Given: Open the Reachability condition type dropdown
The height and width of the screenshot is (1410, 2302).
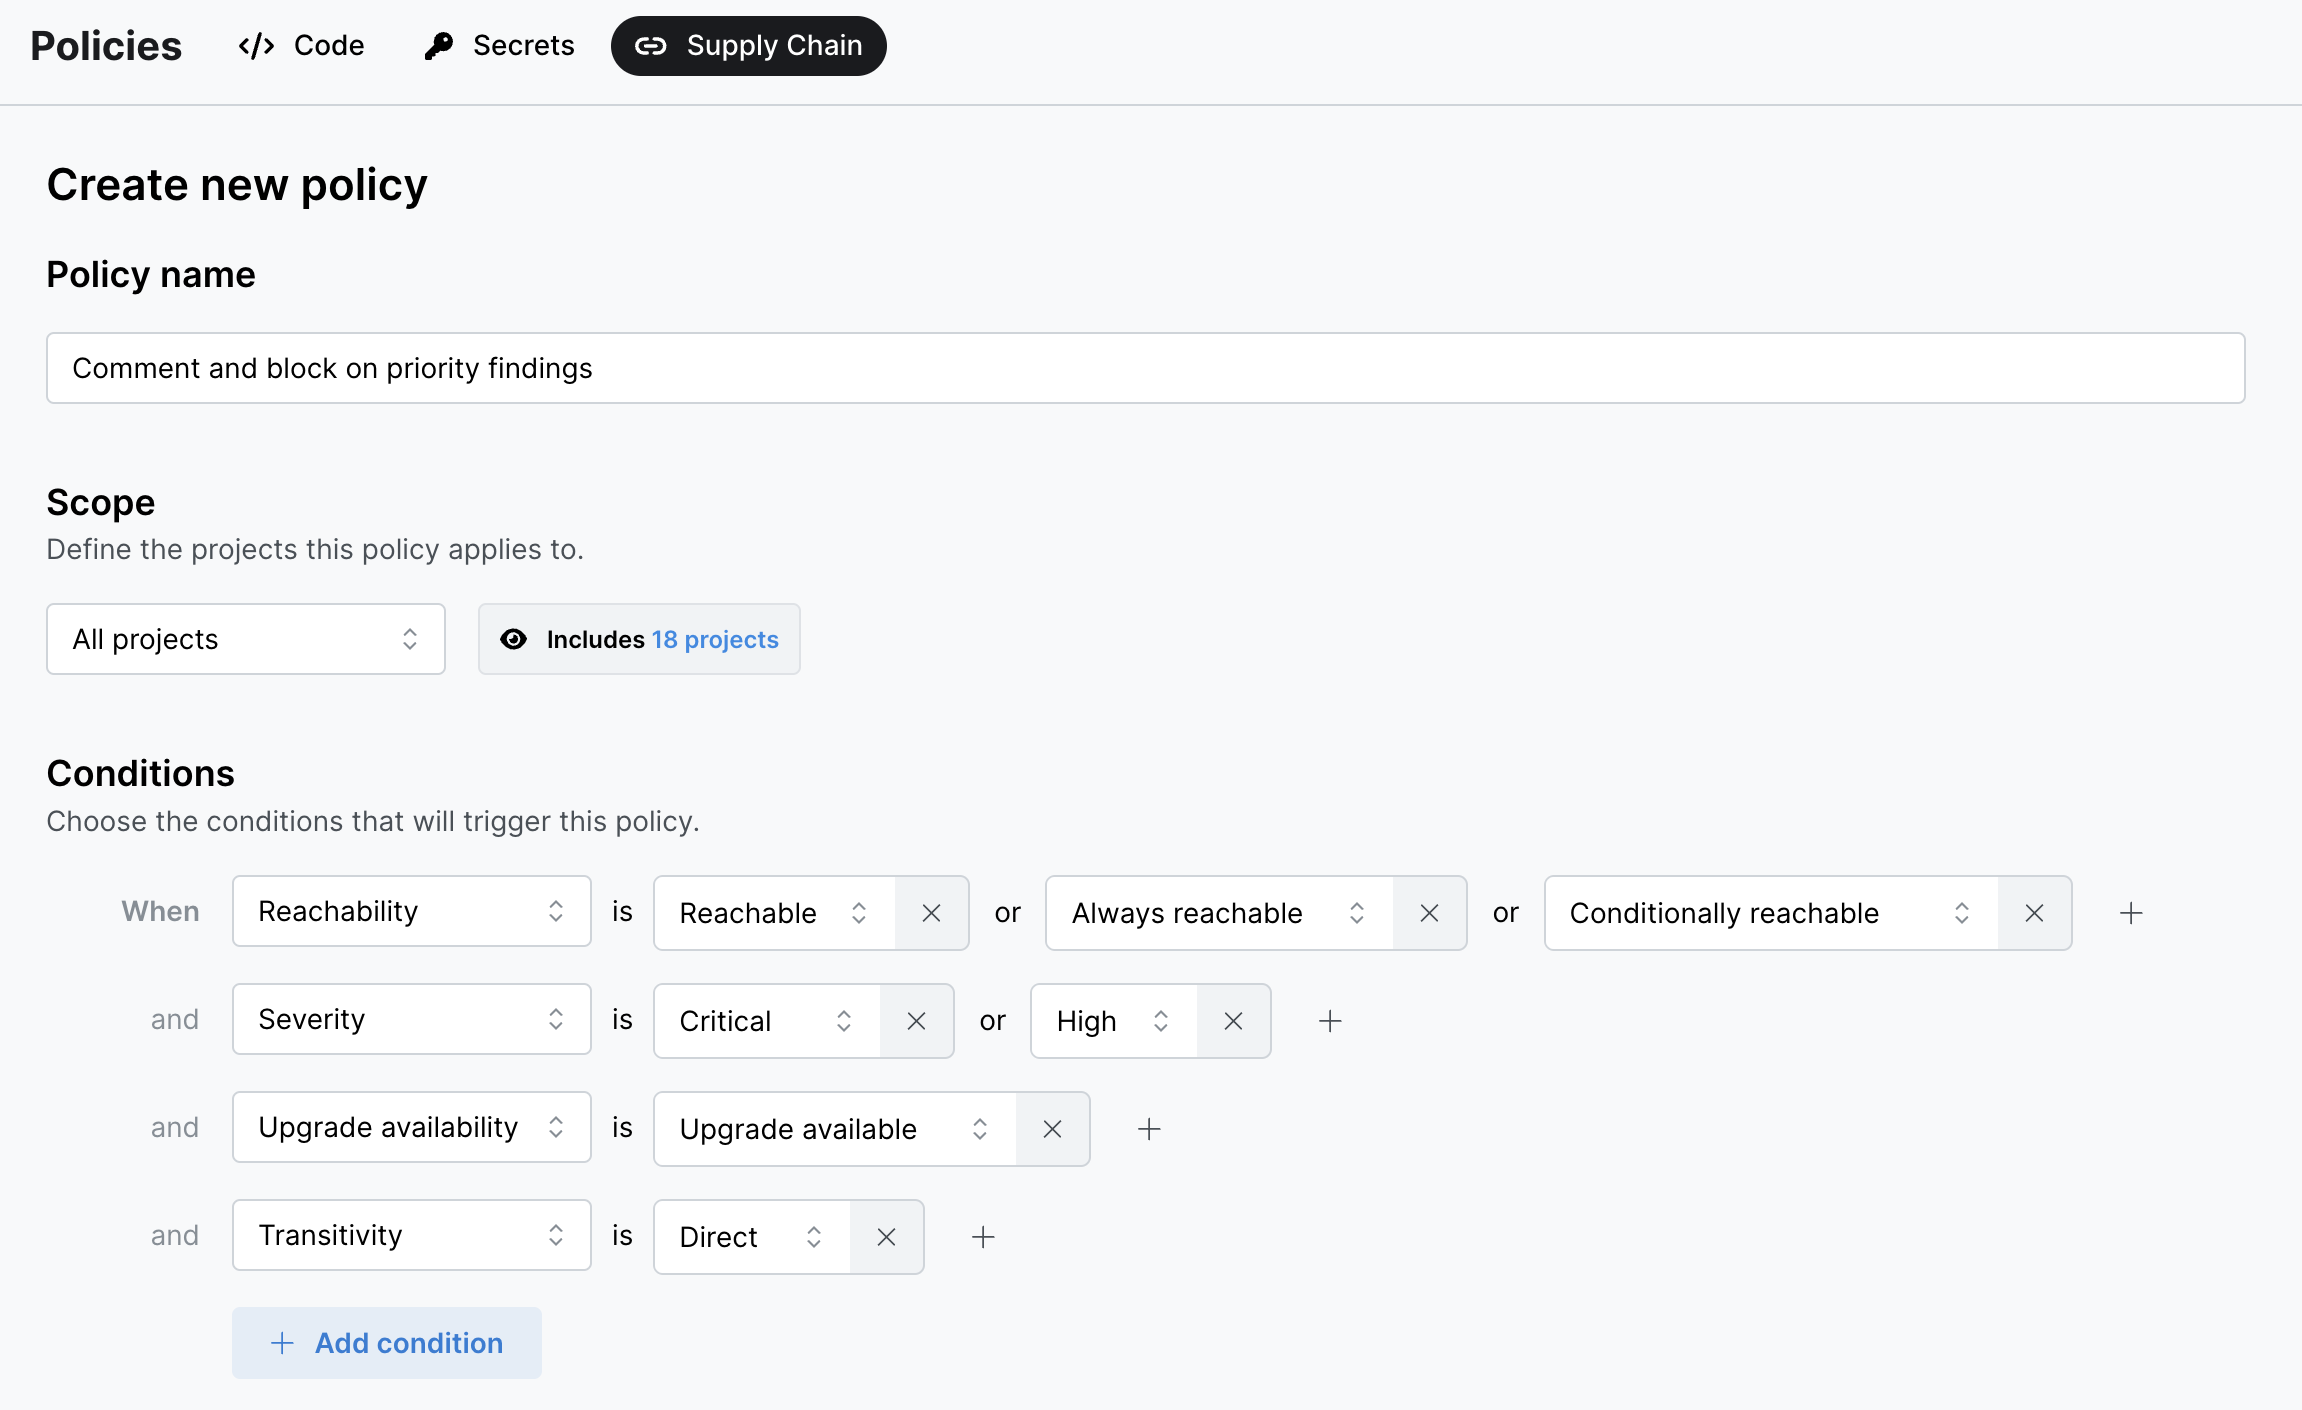Looking at the screenshot, I should 411,911.
